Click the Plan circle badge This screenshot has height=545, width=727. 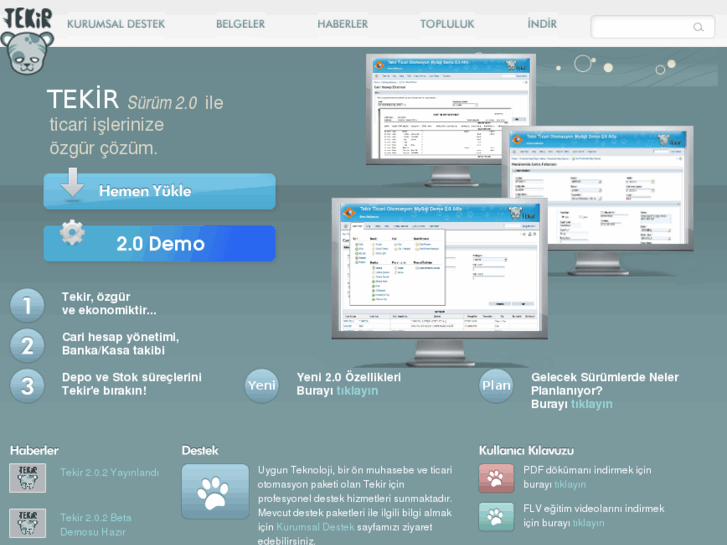[496, 385]
